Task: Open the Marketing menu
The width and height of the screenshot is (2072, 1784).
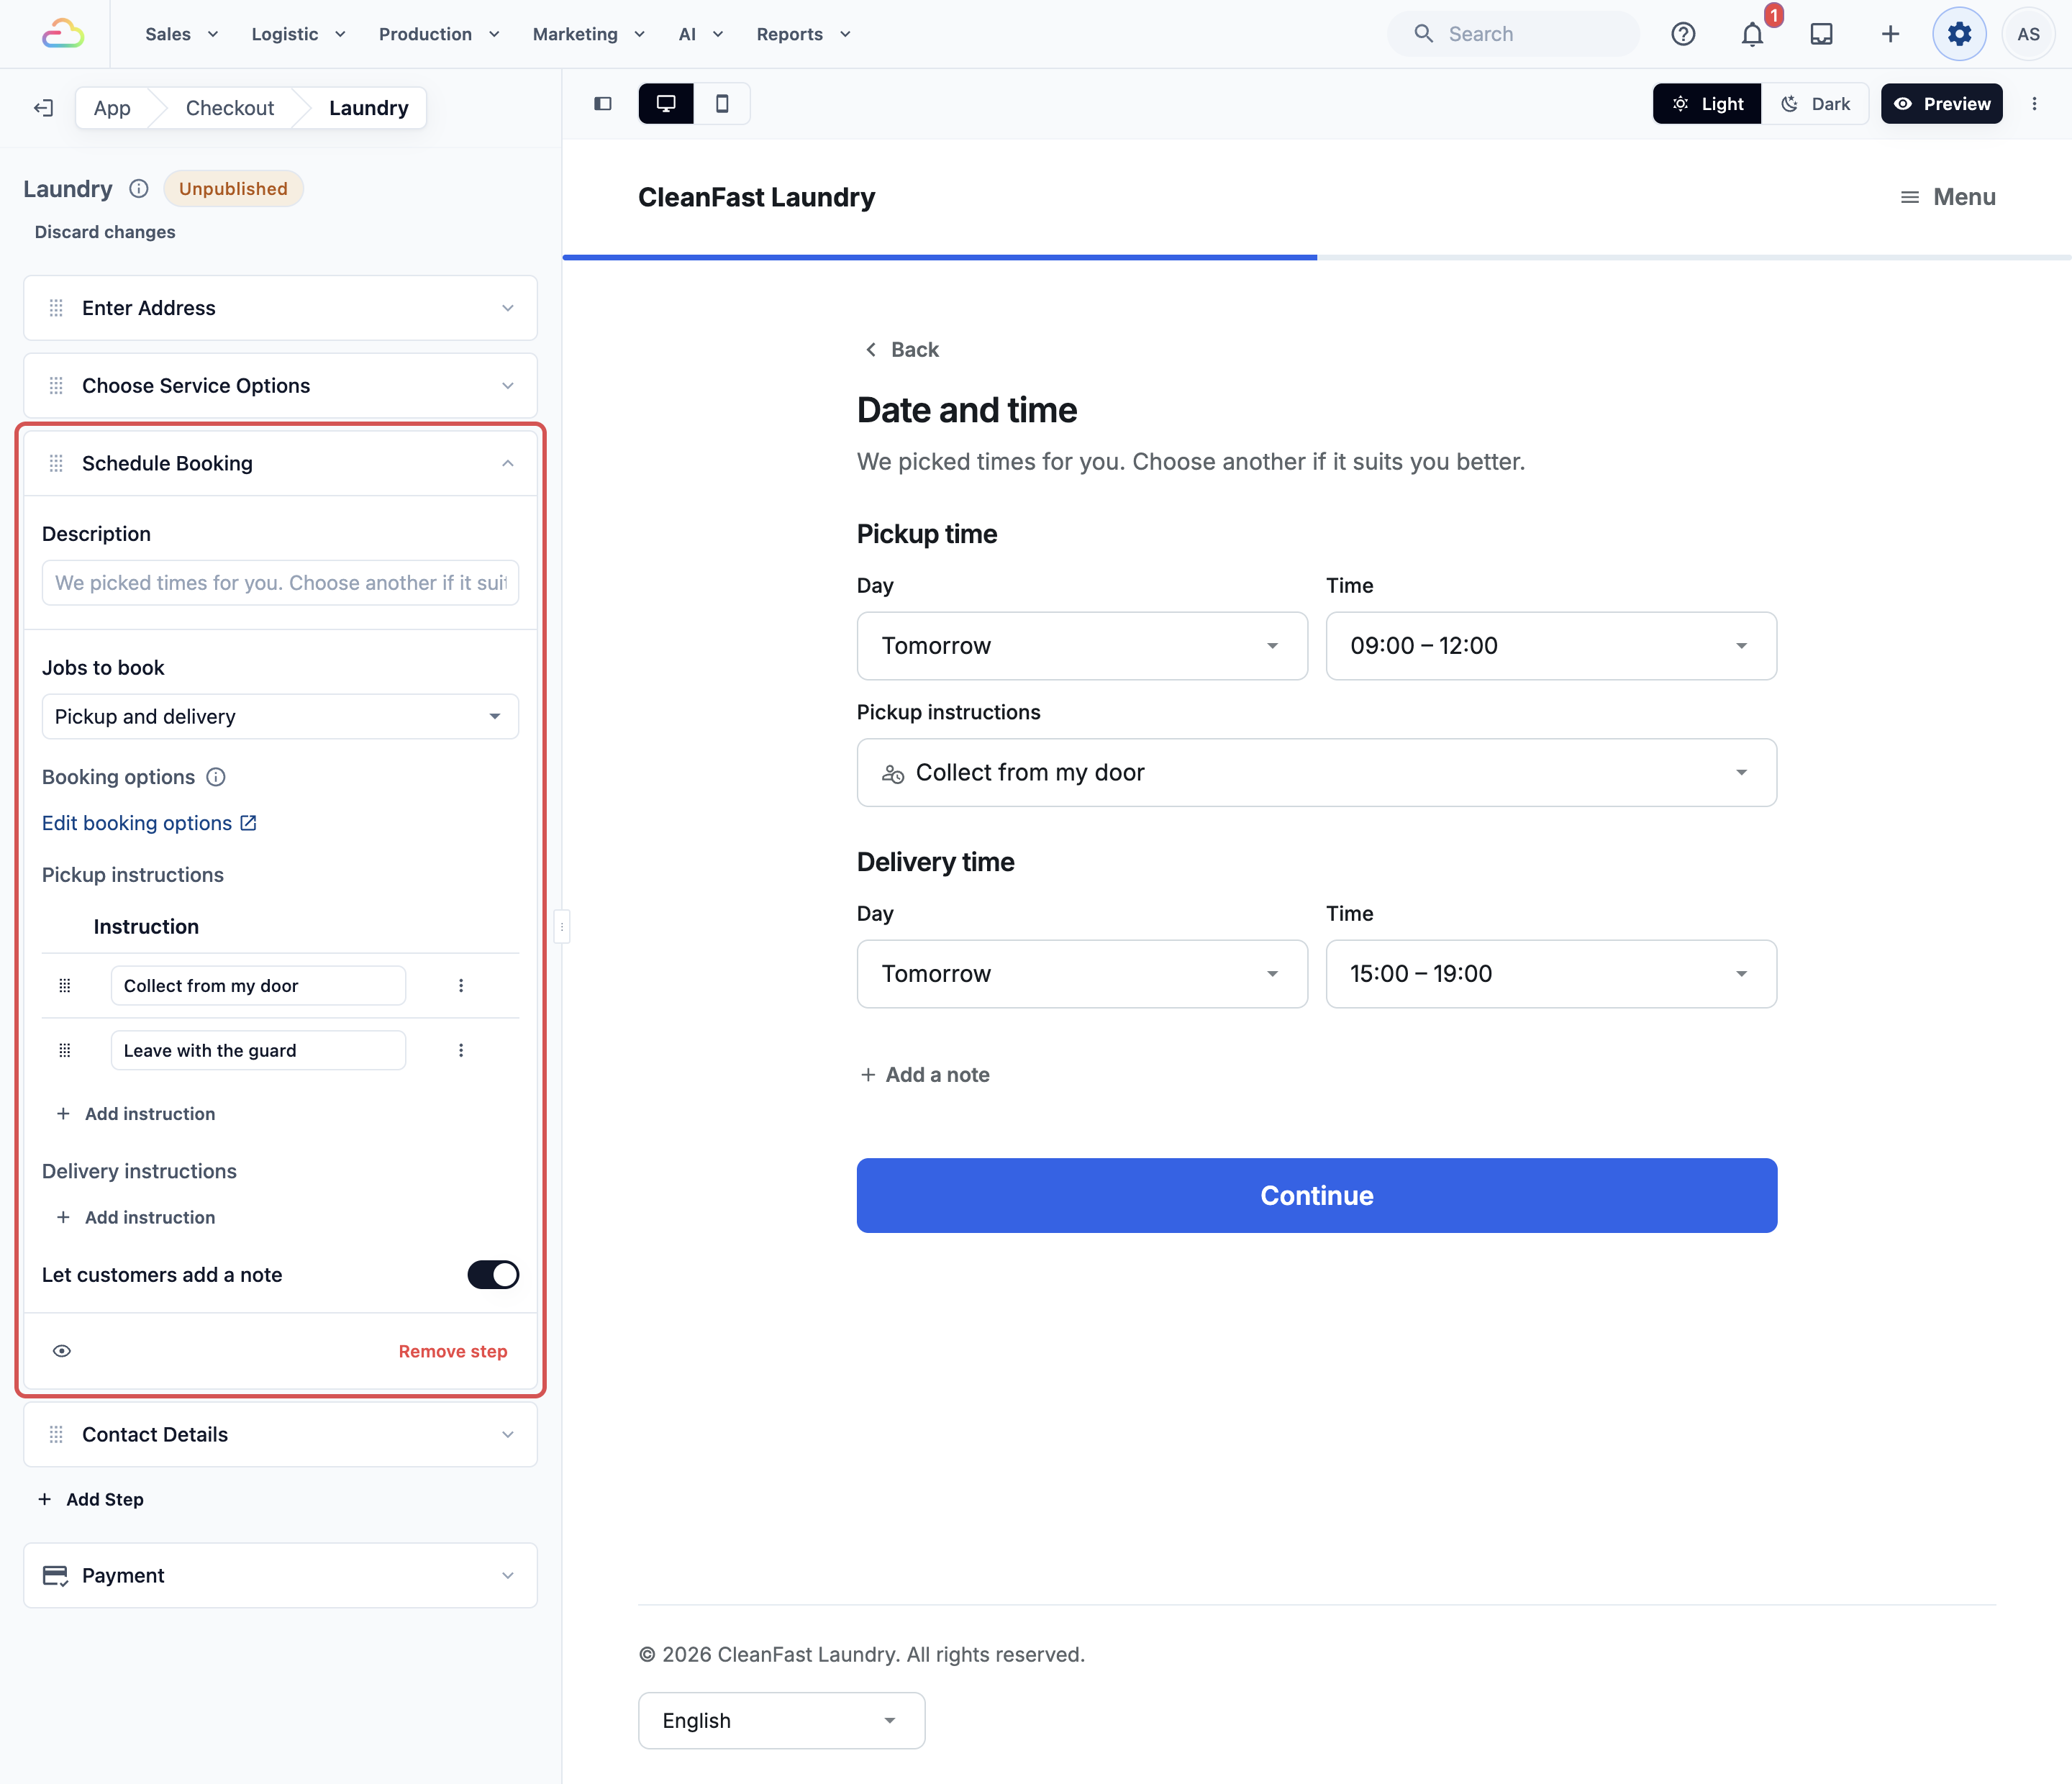Action: pos(588,34)
